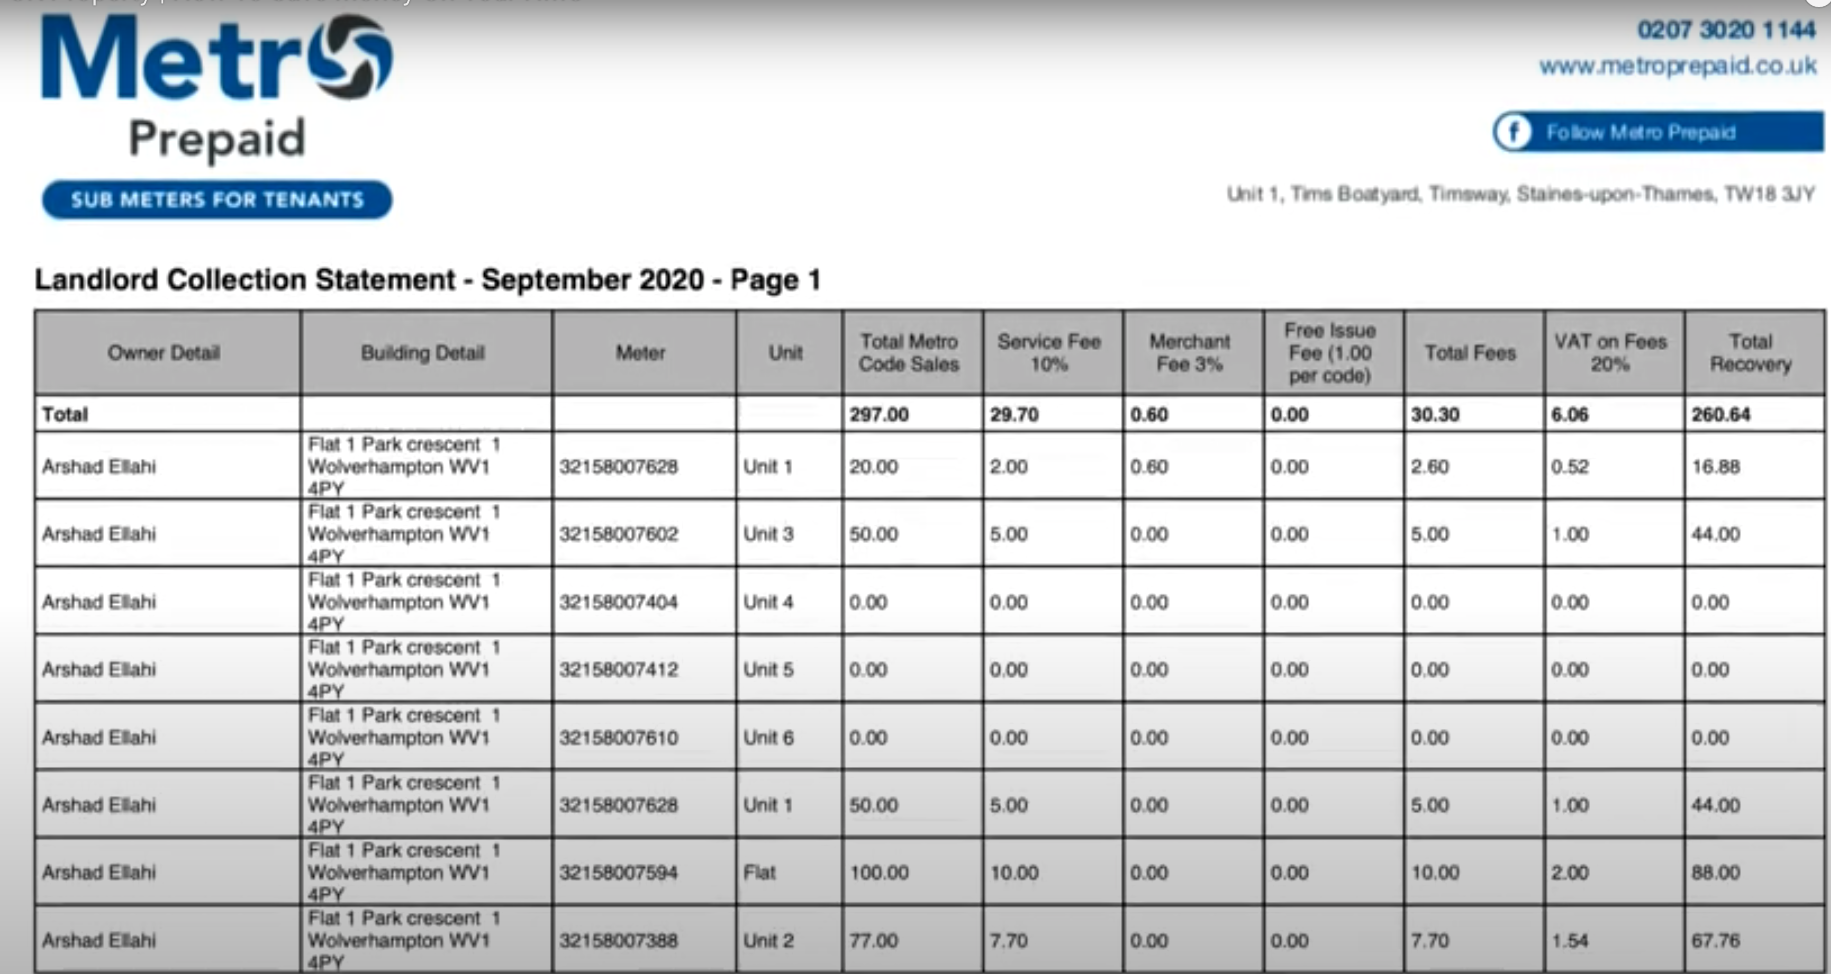Click the Owner Detail column header
1831x974 pixels.
tap(167, 353)
